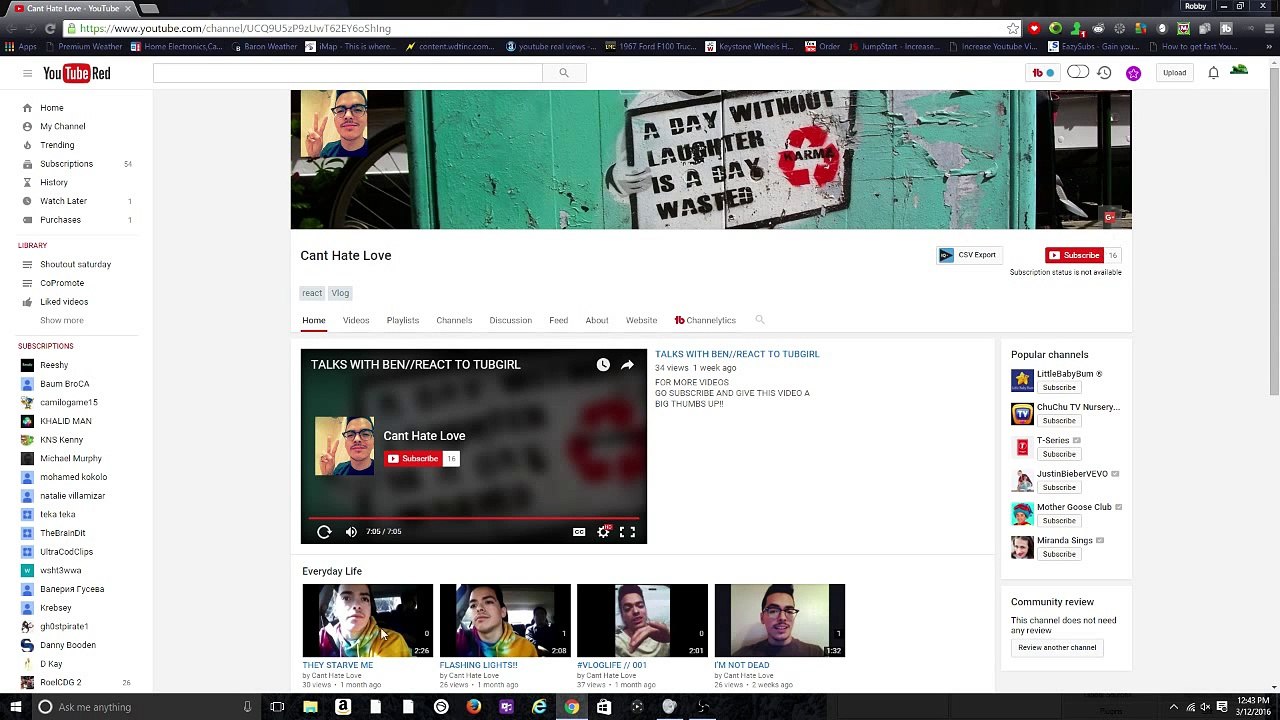Open Firefox from the taskbar
This screenshot has height=720, width=1280.
(x=474, y=707)
